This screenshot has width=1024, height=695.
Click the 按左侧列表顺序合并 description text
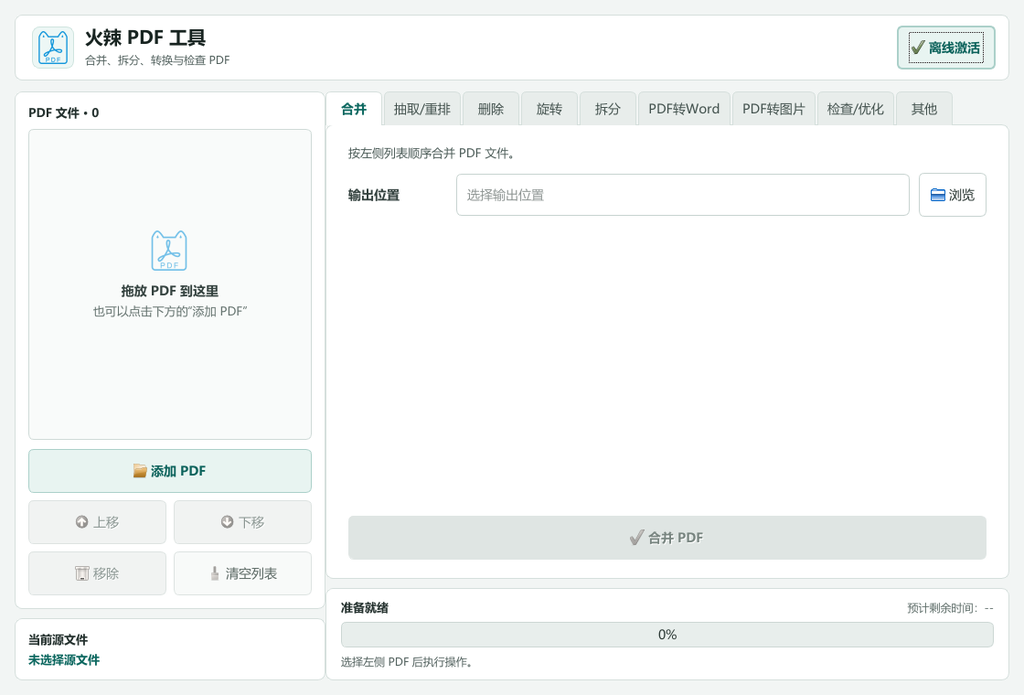click(x=431, y=154)
